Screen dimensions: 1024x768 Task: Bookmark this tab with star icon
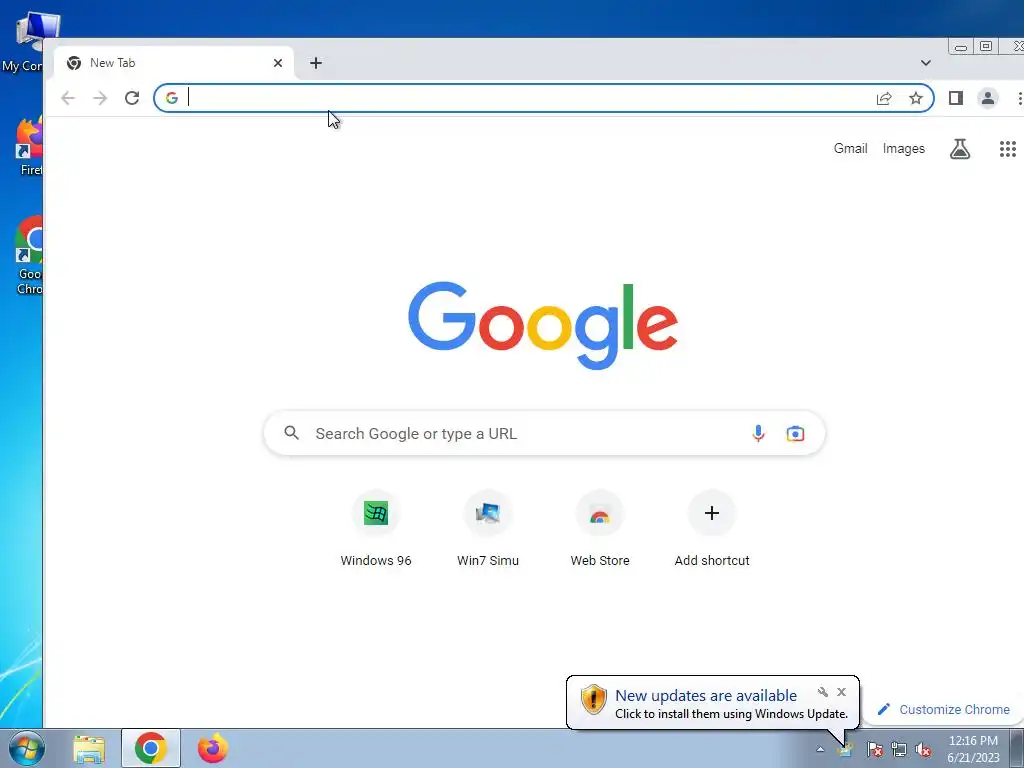[x=916, y=98]
